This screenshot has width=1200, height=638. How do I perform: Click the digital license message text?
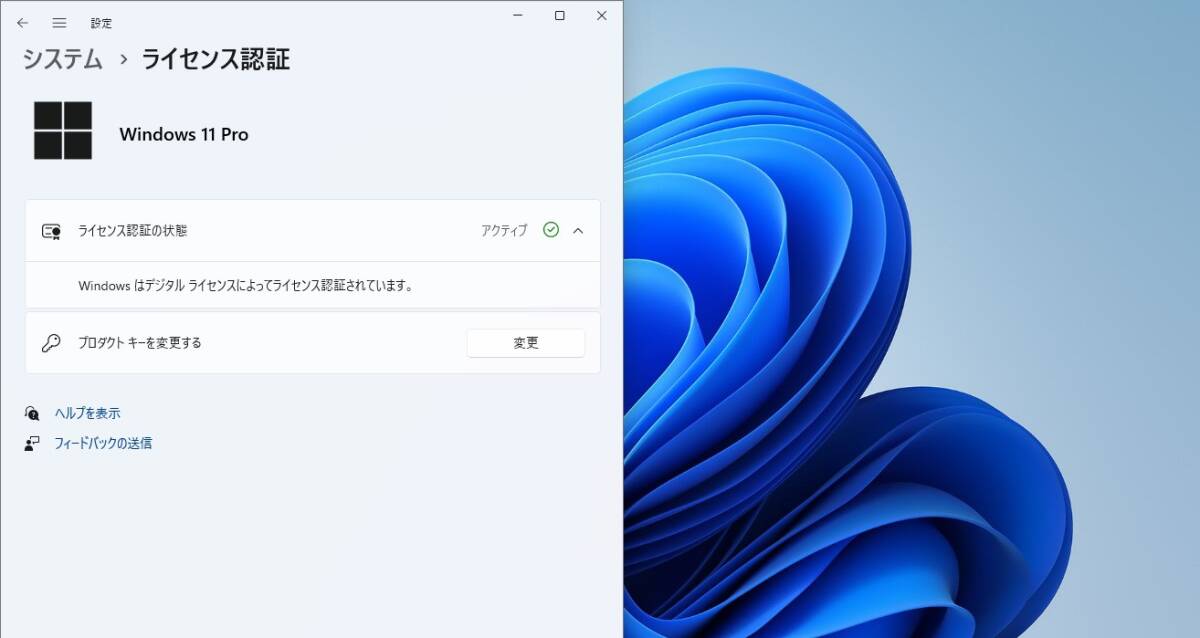246,285
